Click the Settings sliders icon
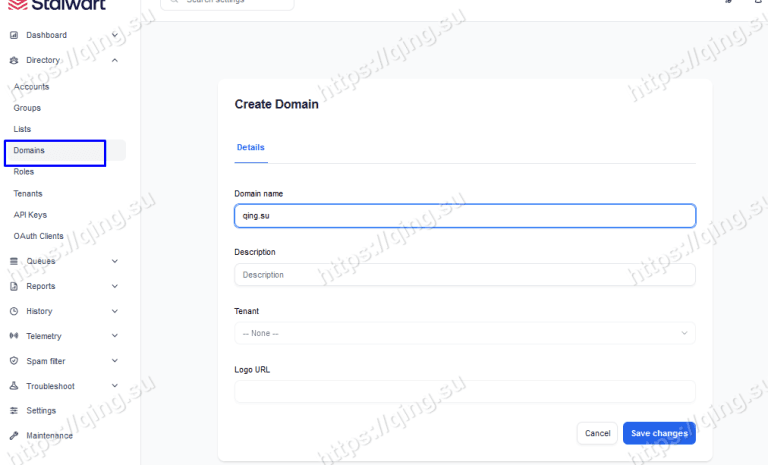 14,411
